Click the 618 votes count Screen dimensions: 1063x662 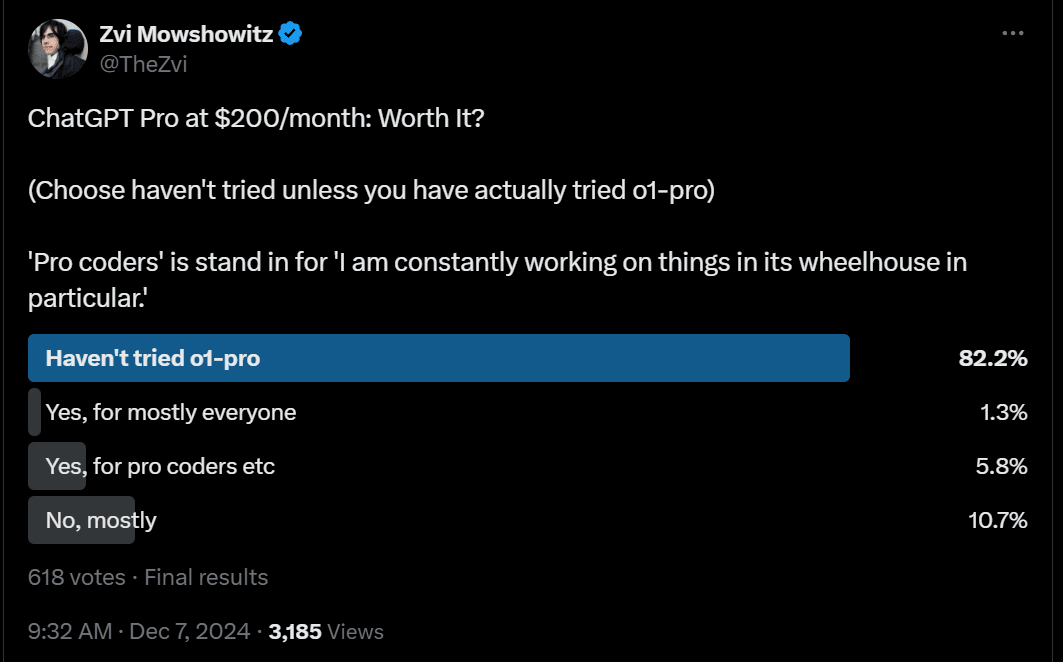(77, 577)
